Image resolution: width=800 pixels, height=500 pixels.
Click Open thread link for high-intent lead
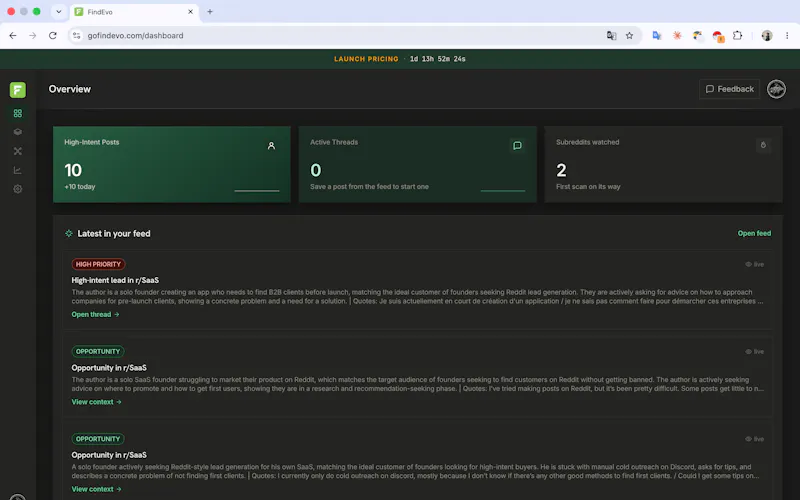click(x=95, y=314)
